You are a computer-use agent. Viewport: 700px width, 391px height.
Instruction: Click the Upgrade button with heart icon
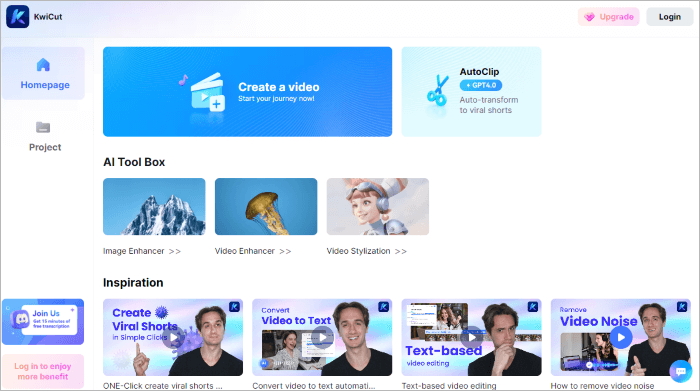[x=608, y=17]
